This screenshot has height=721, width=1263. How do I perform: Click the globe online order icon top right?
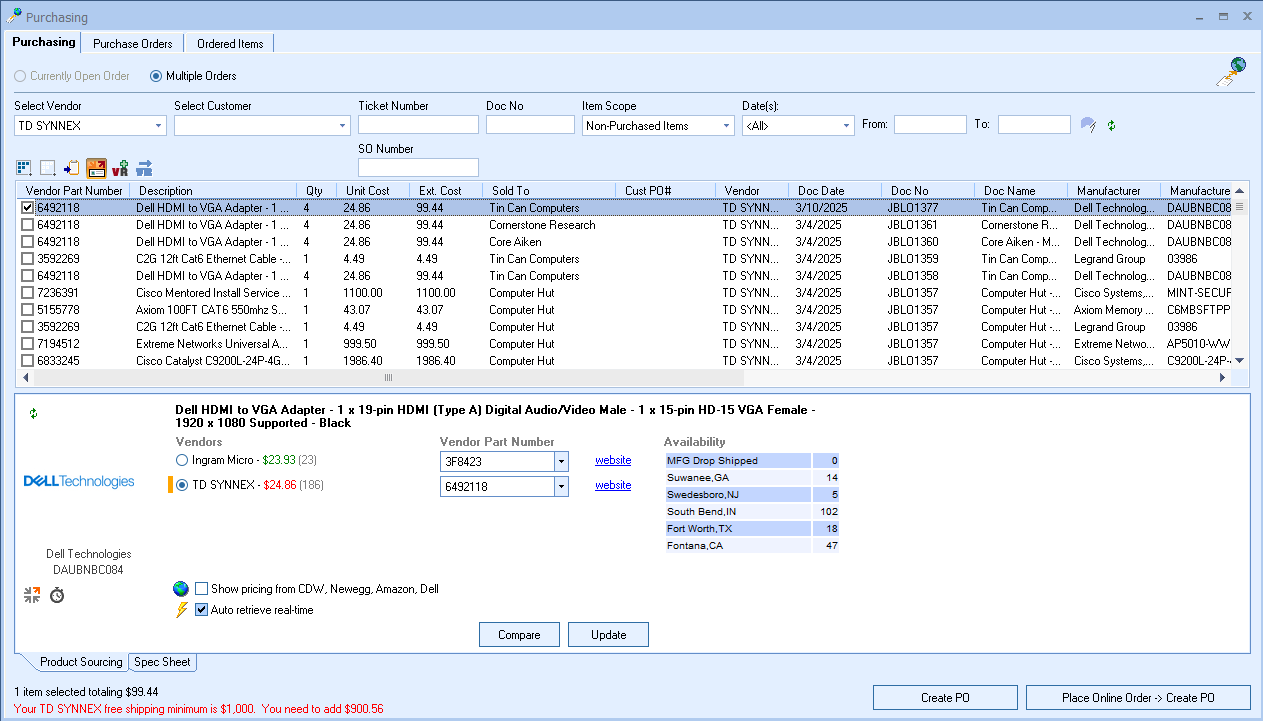[1232, 72]
